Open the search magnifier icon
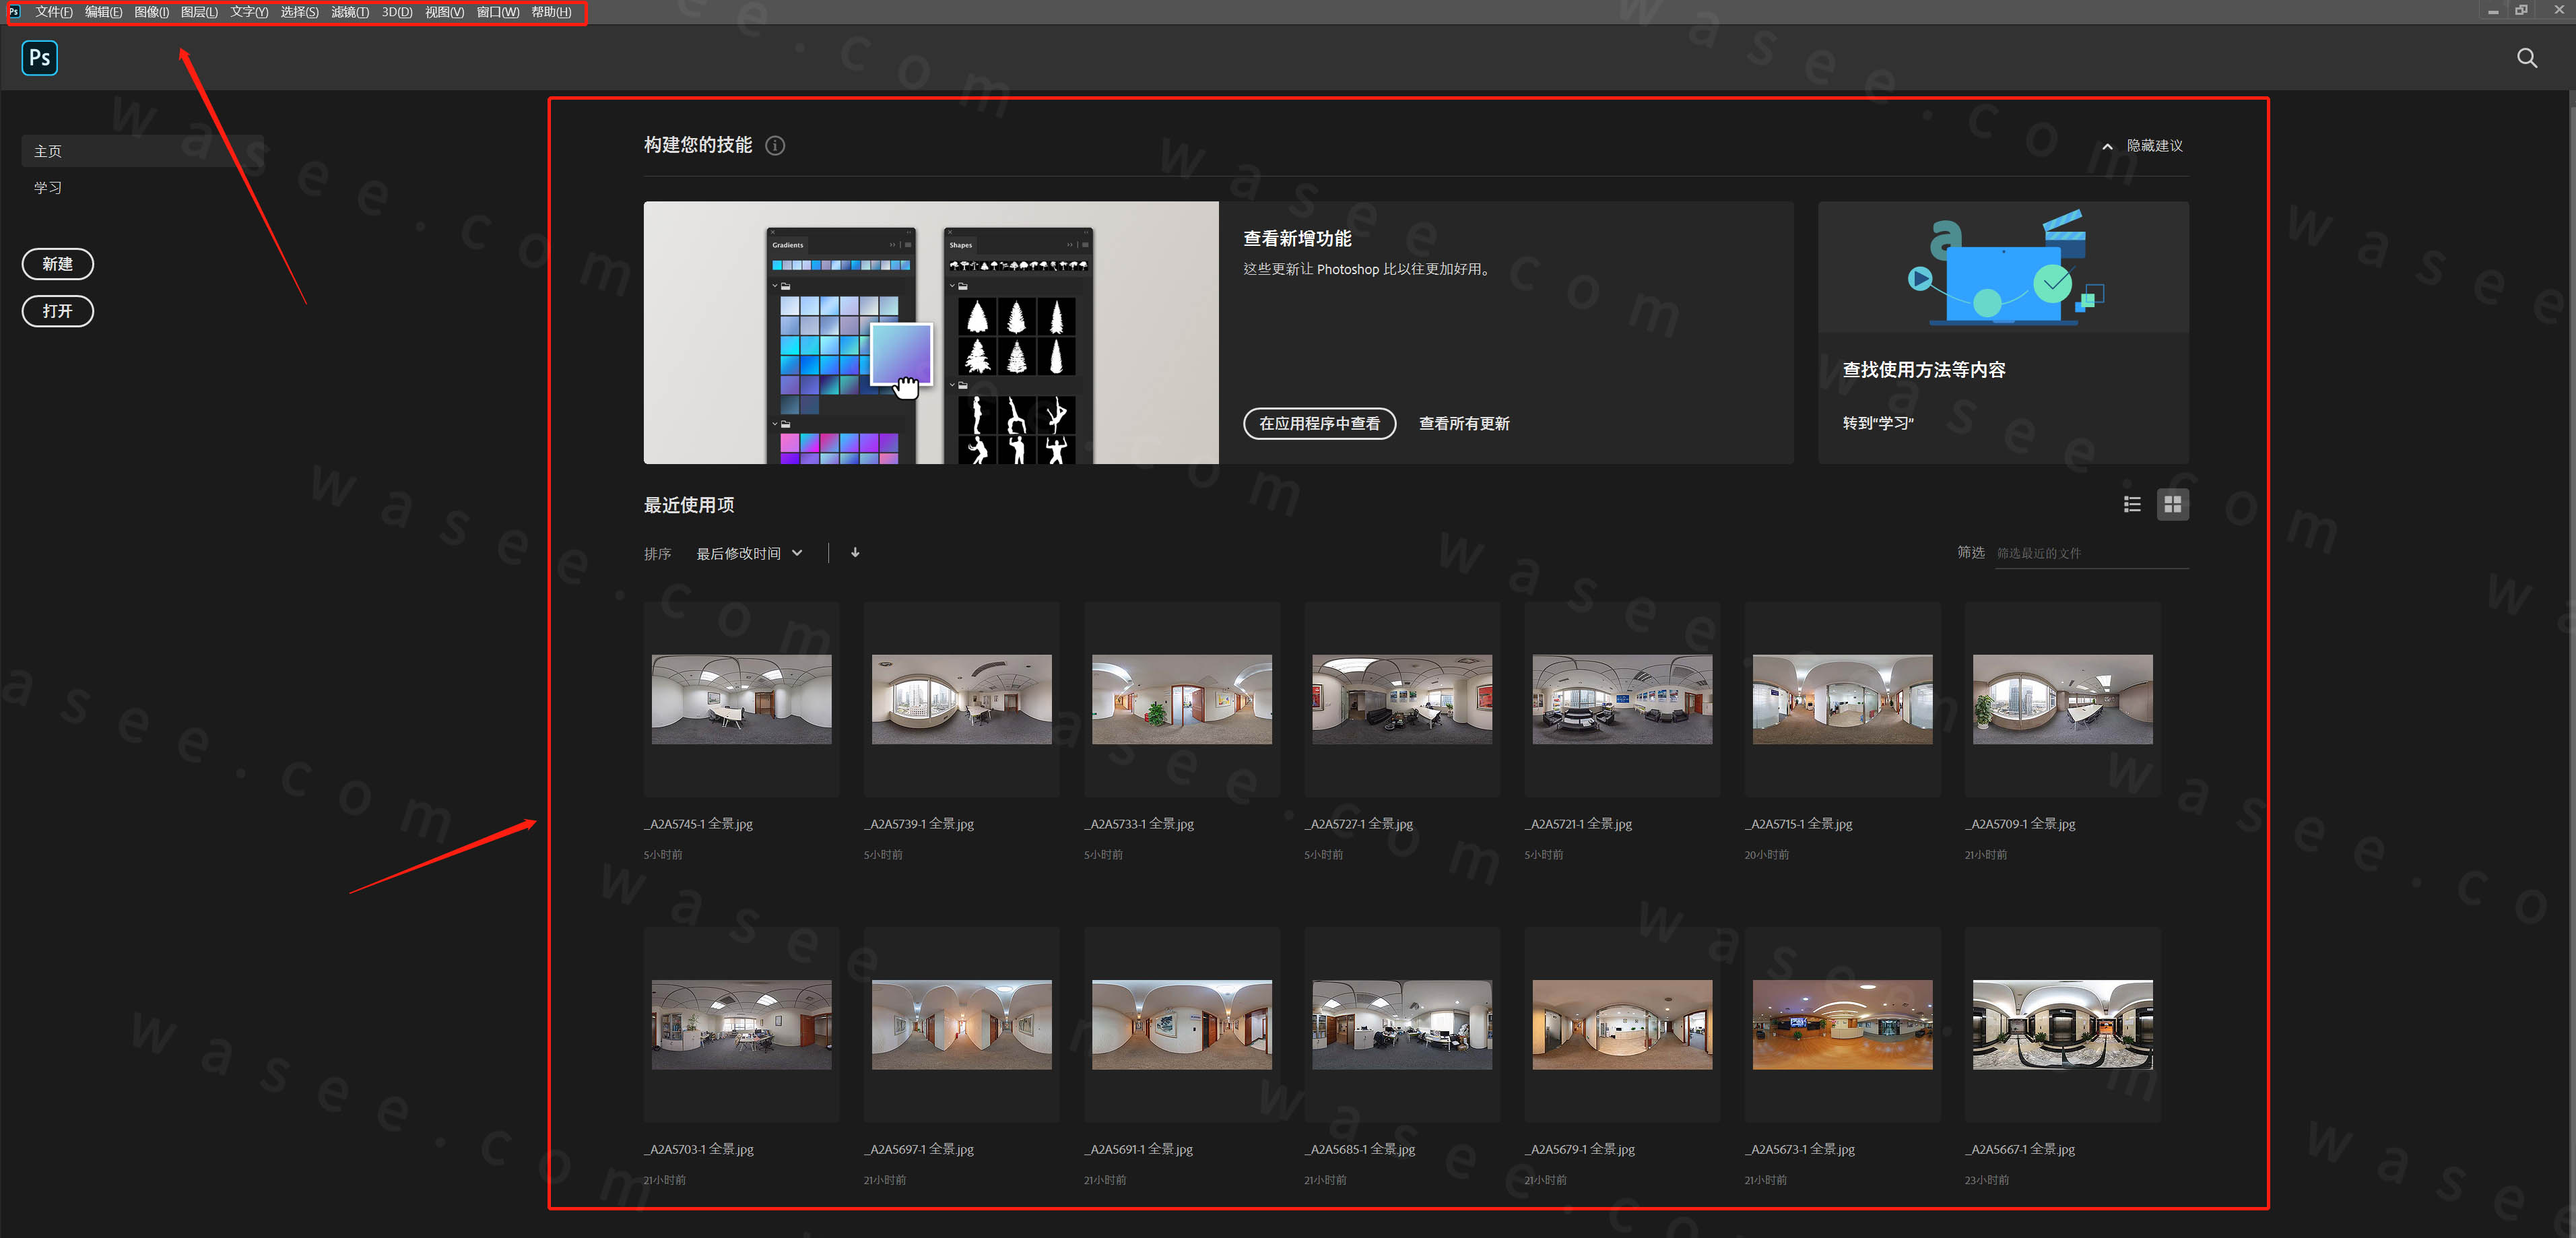2576x1238 pixels. (x=2526, y=58)
